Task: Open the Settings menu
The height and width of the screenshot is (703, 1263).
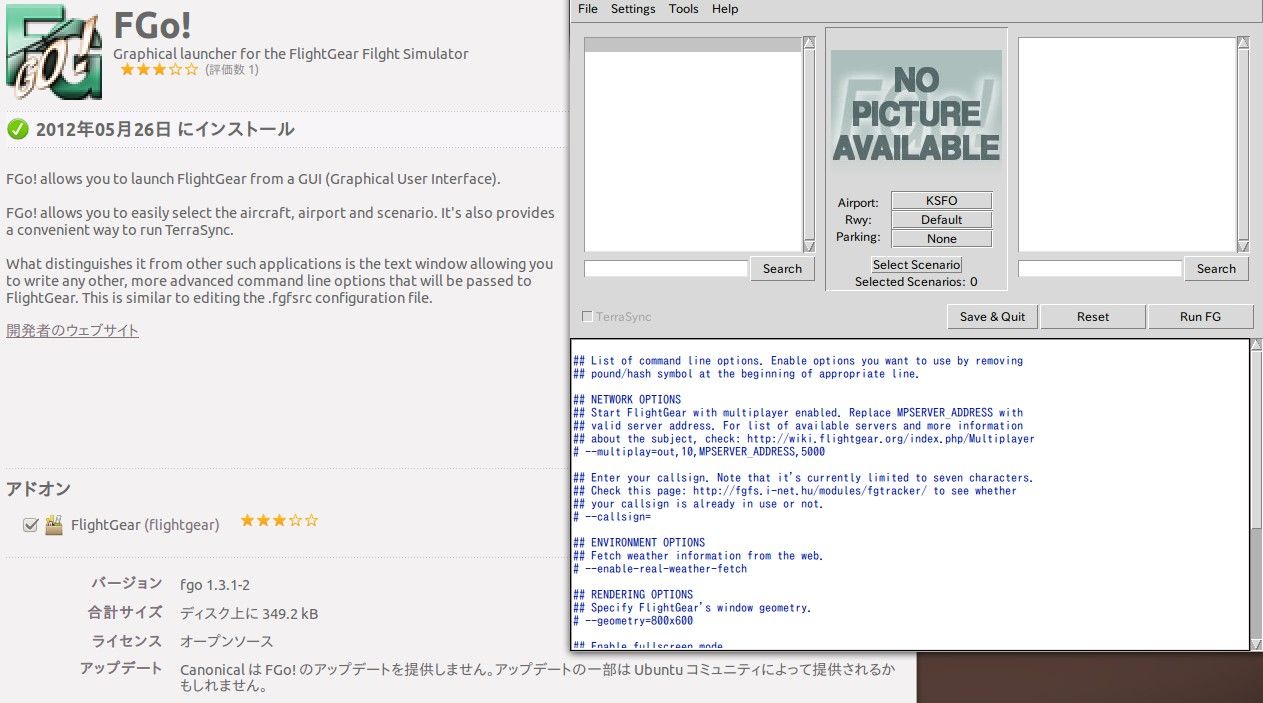Action: (x=633, y=9)
